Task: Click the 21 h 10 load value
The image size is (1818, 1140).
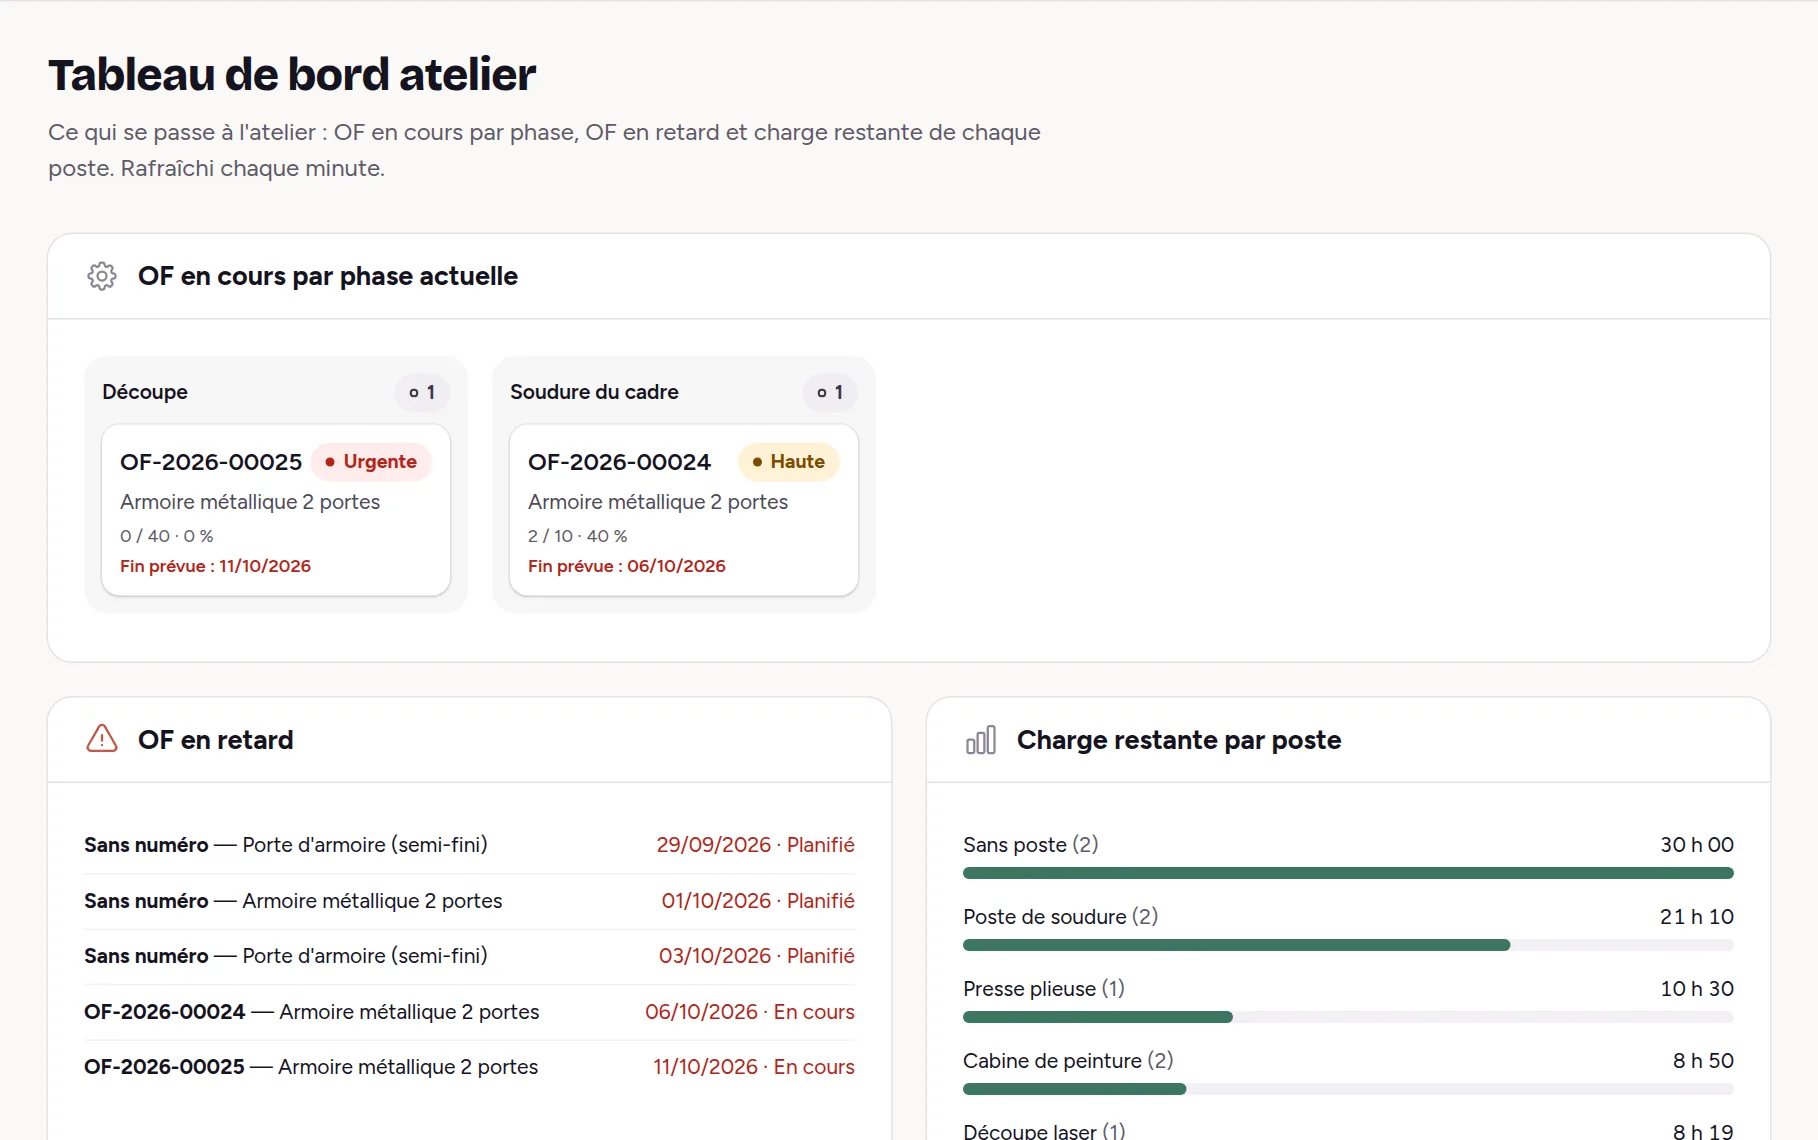Action: pos(1697,917)
